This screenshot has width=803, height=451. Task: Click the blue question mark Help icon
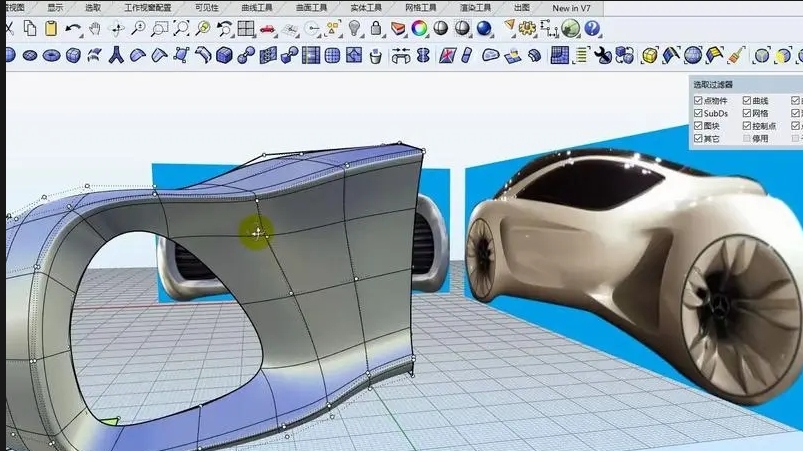[x=592, y=29]
